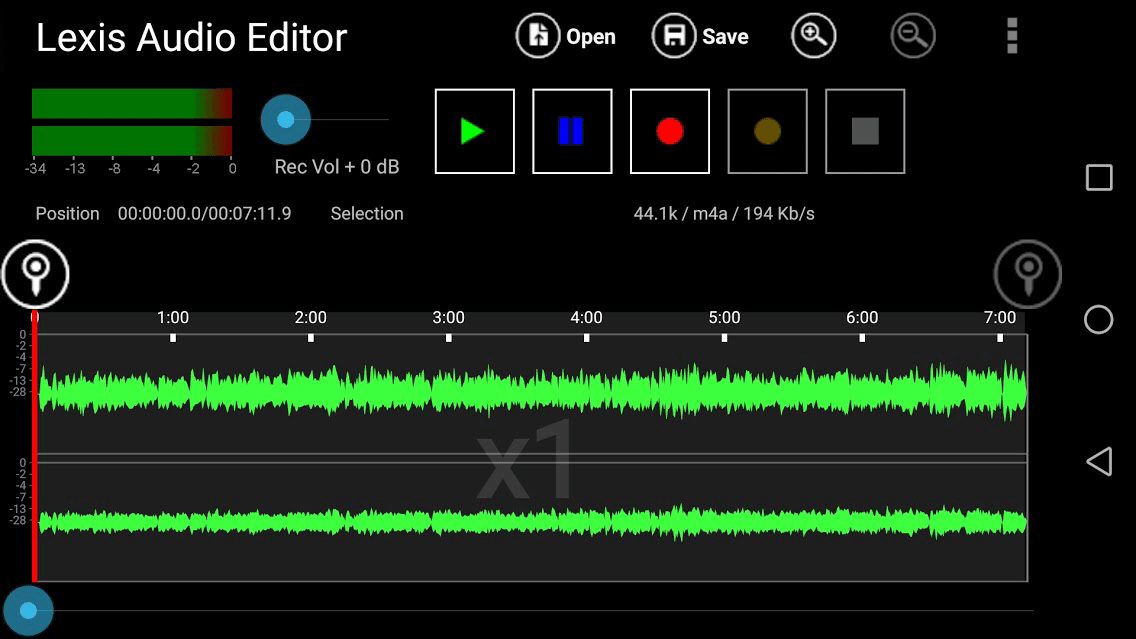Viewport: 1136px width, 639px height.
Task: Click the position time 00:00:00.0/00:07:11.9
Action: pos(204,214)
